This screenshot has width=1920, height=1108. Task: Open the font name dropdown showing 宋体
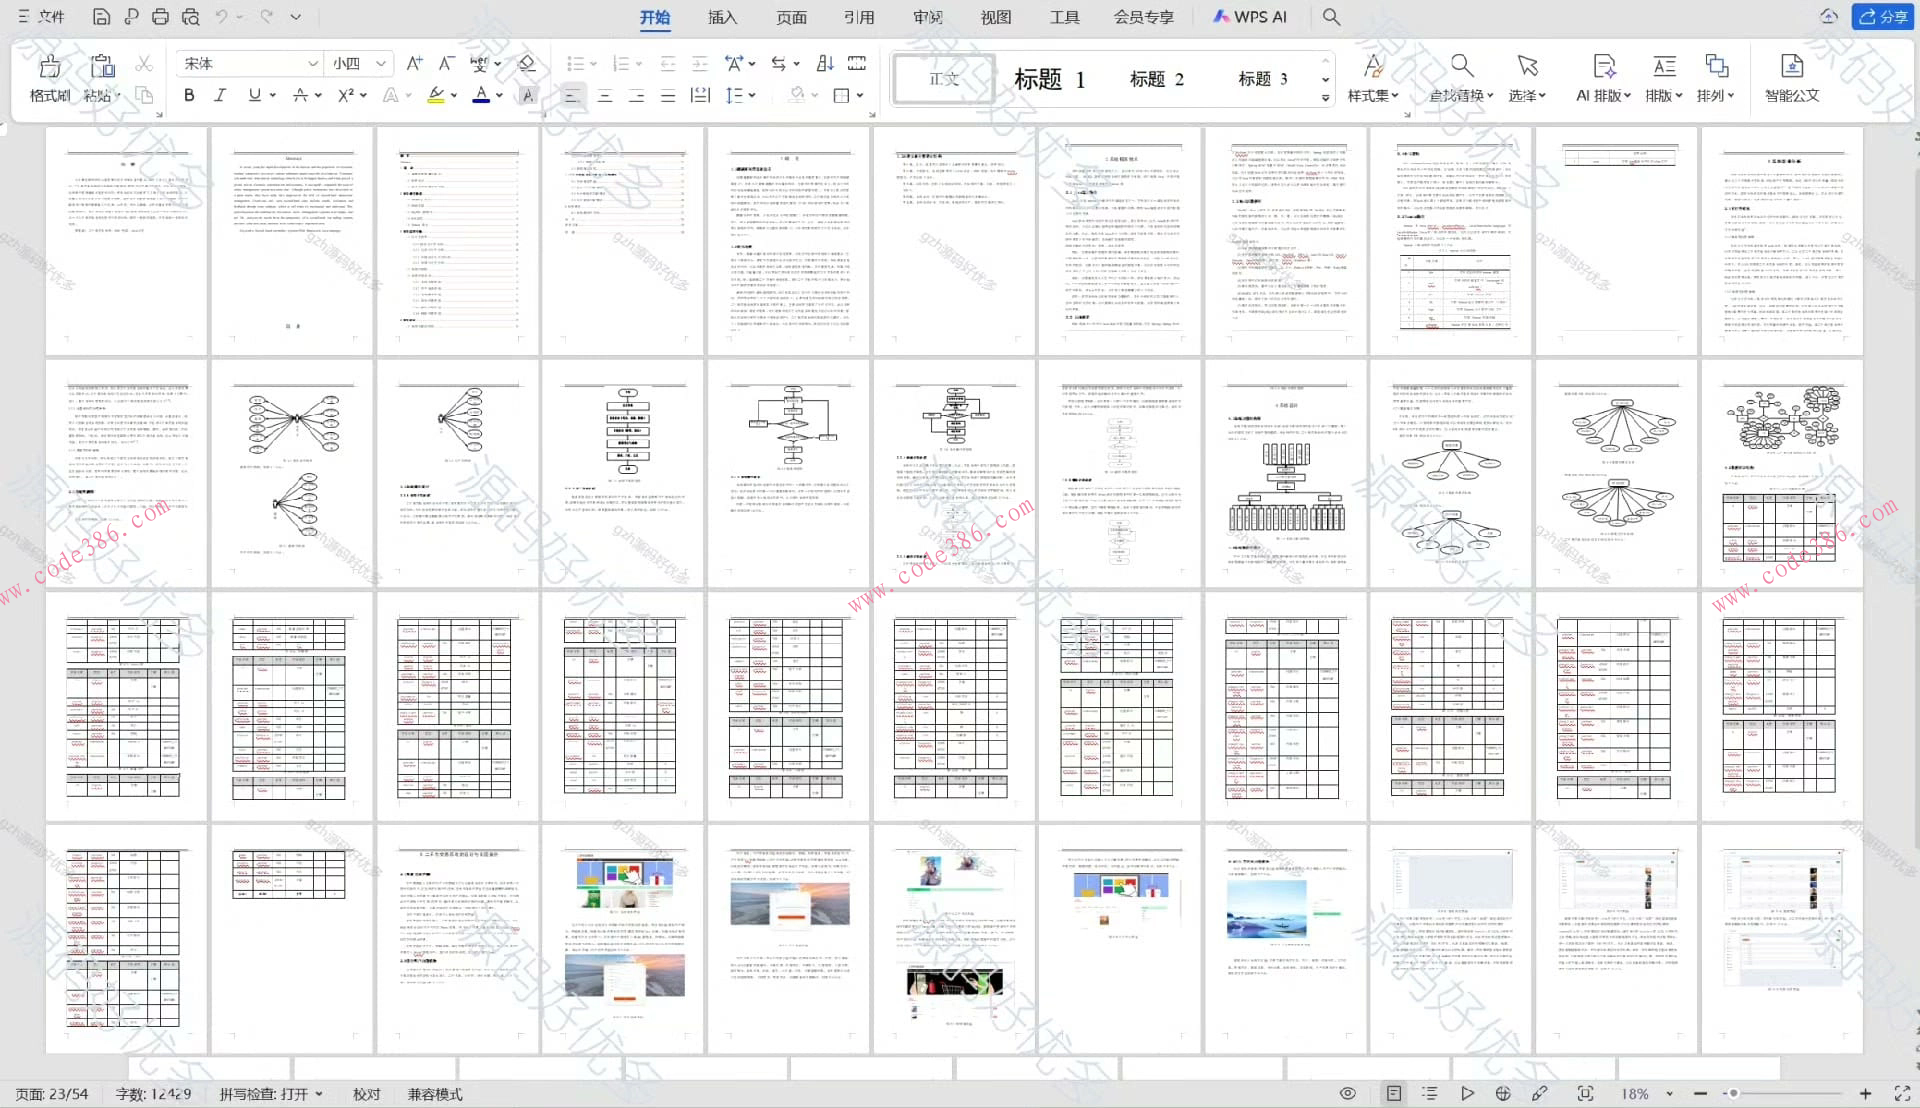pos(312,63)
